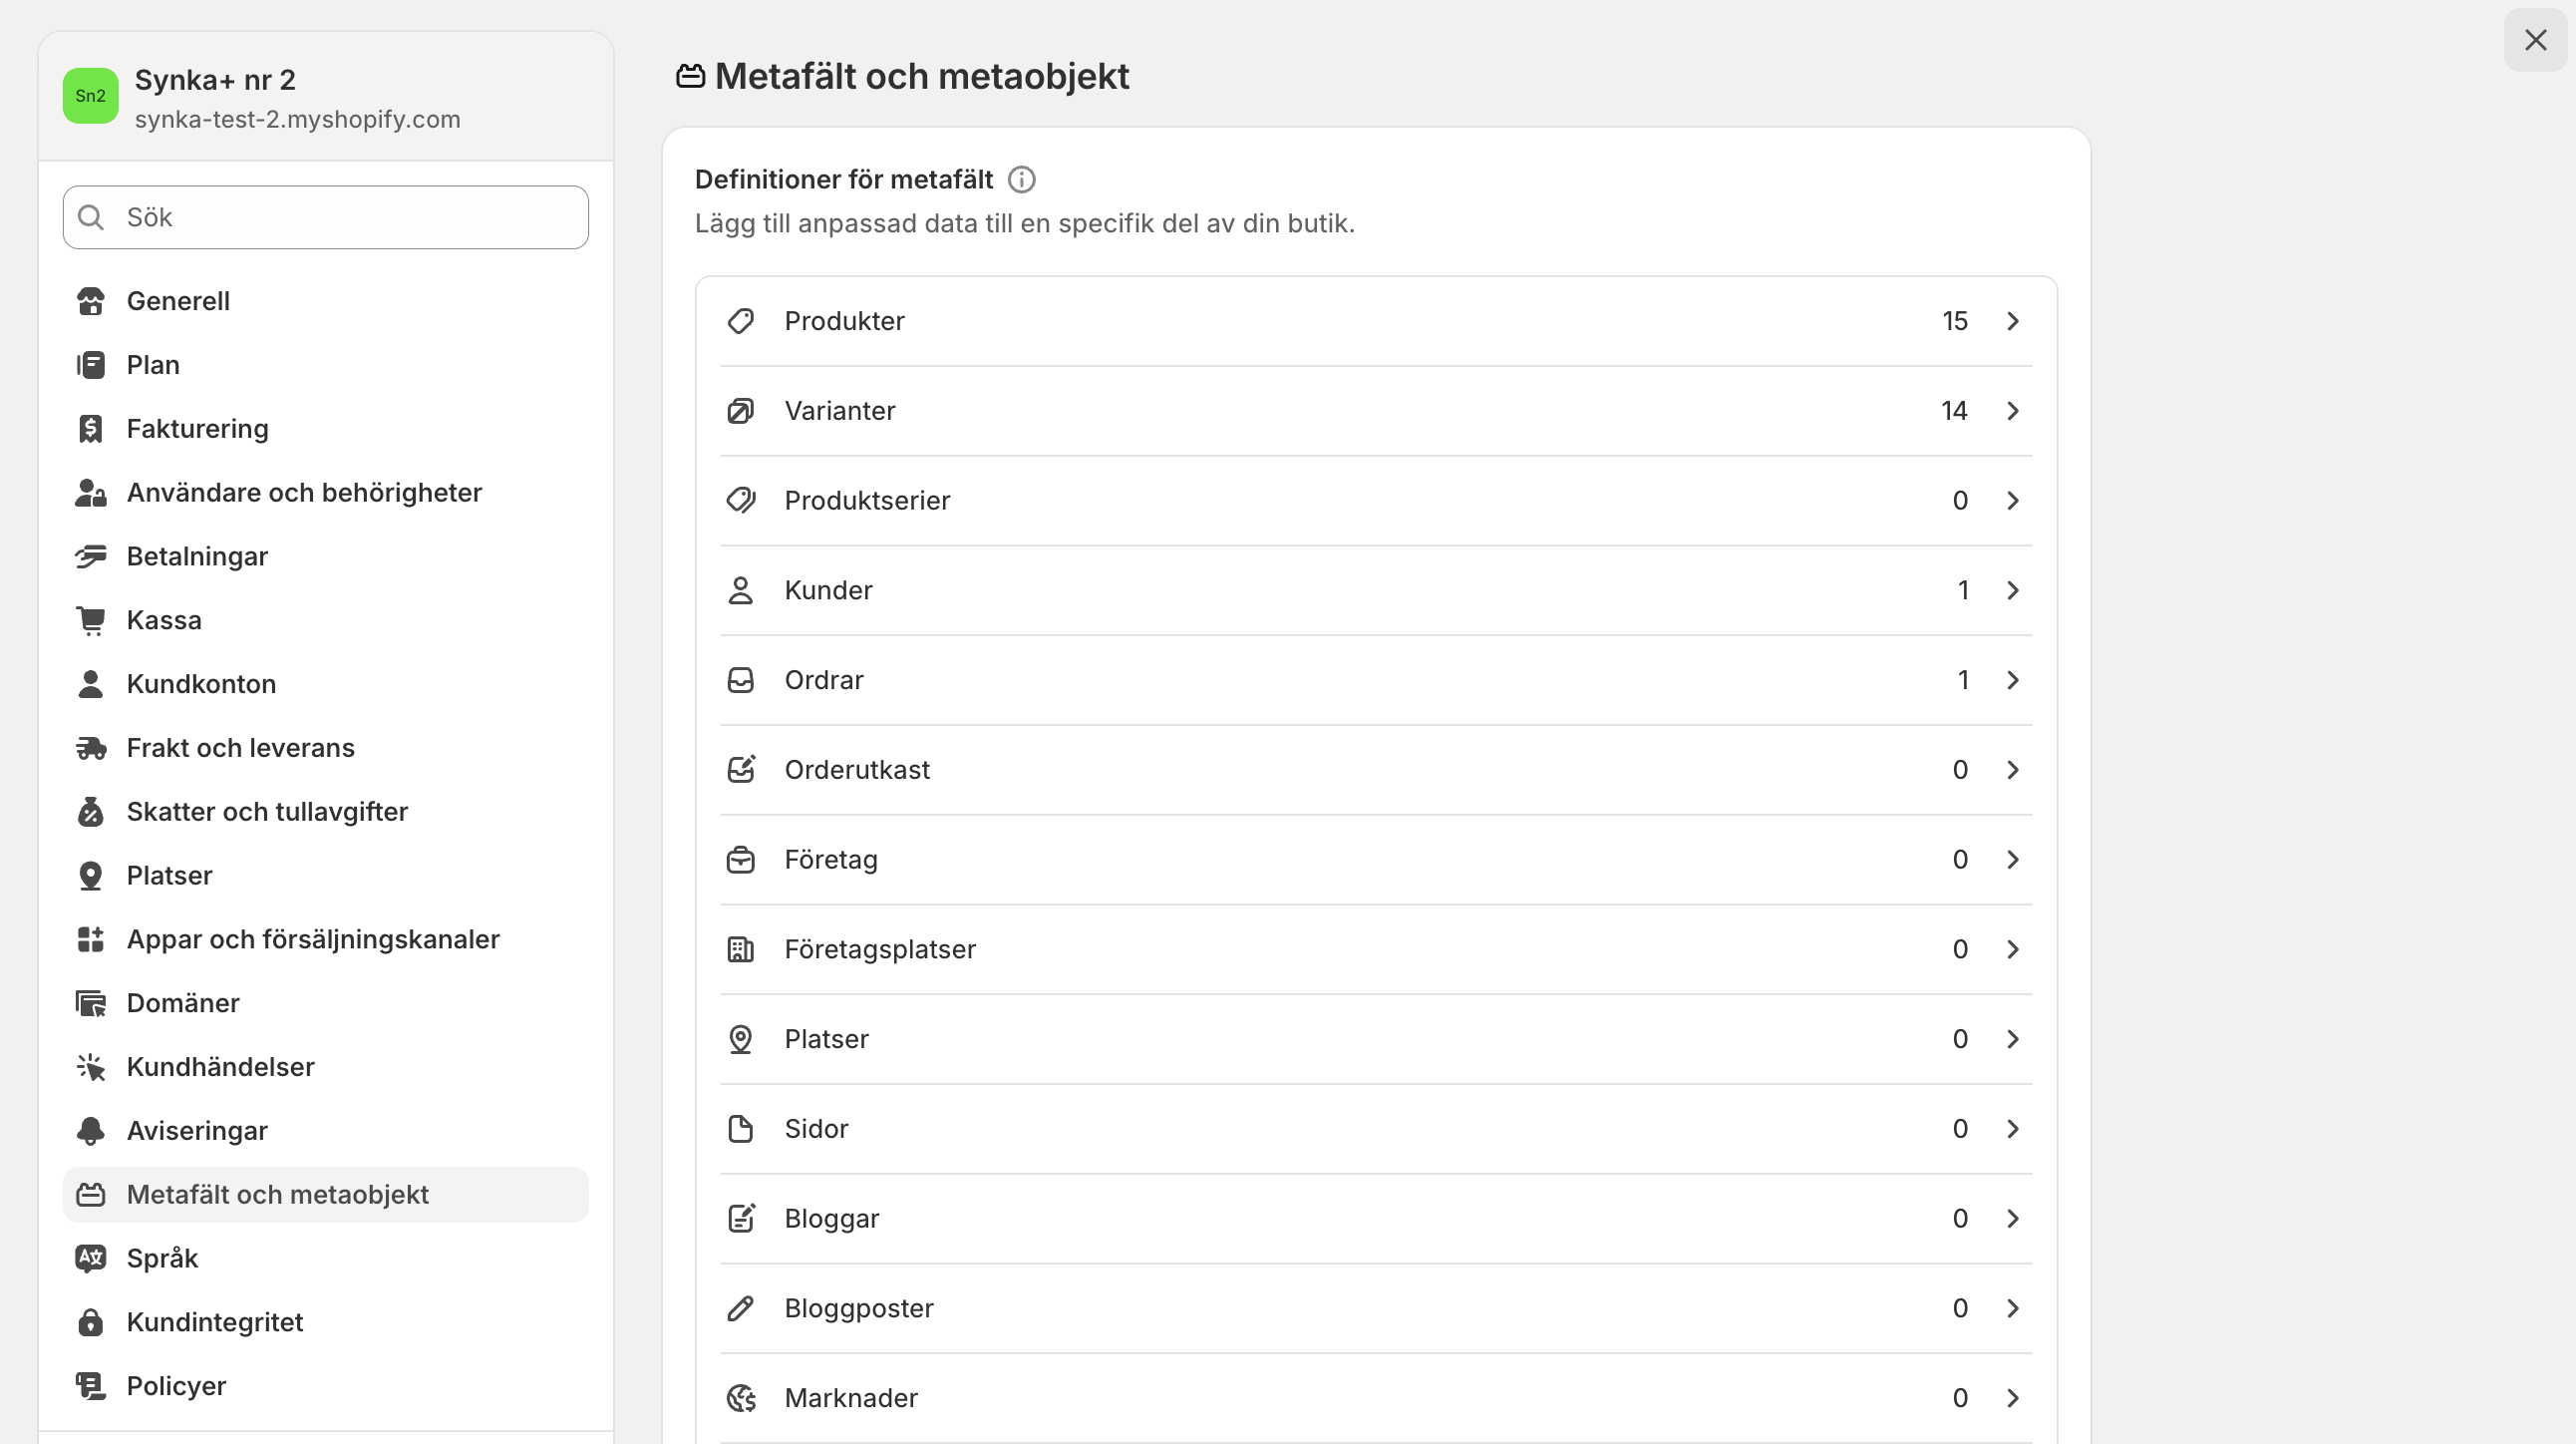Viewport: 2576px width, 1444px height.
Task: Open Platser metafield definitions row
Action: pyautogui.click(x=1375, y=1040)
